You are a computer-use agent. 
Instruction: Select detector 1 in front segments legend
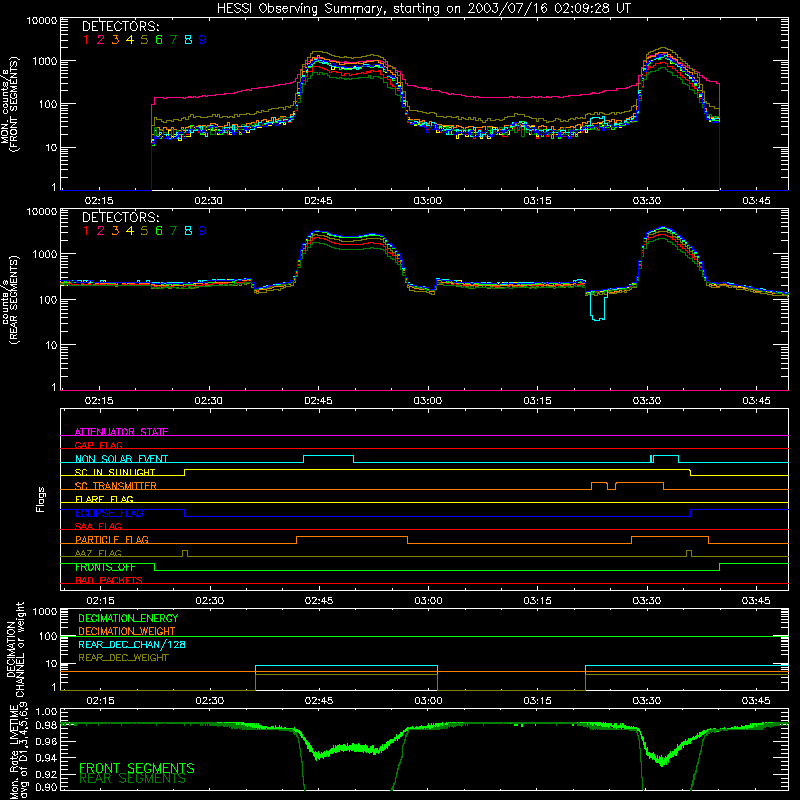click(x=86, y=40)
